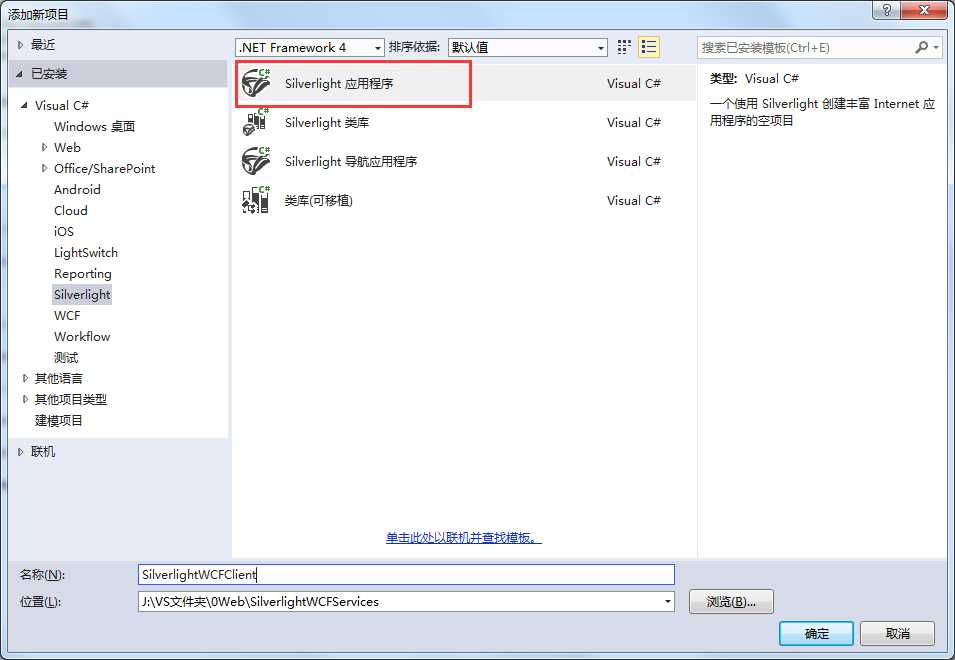Open the search options dropdown arrow
The height and width of the screenshot is (660, 955).
(936, 47)
